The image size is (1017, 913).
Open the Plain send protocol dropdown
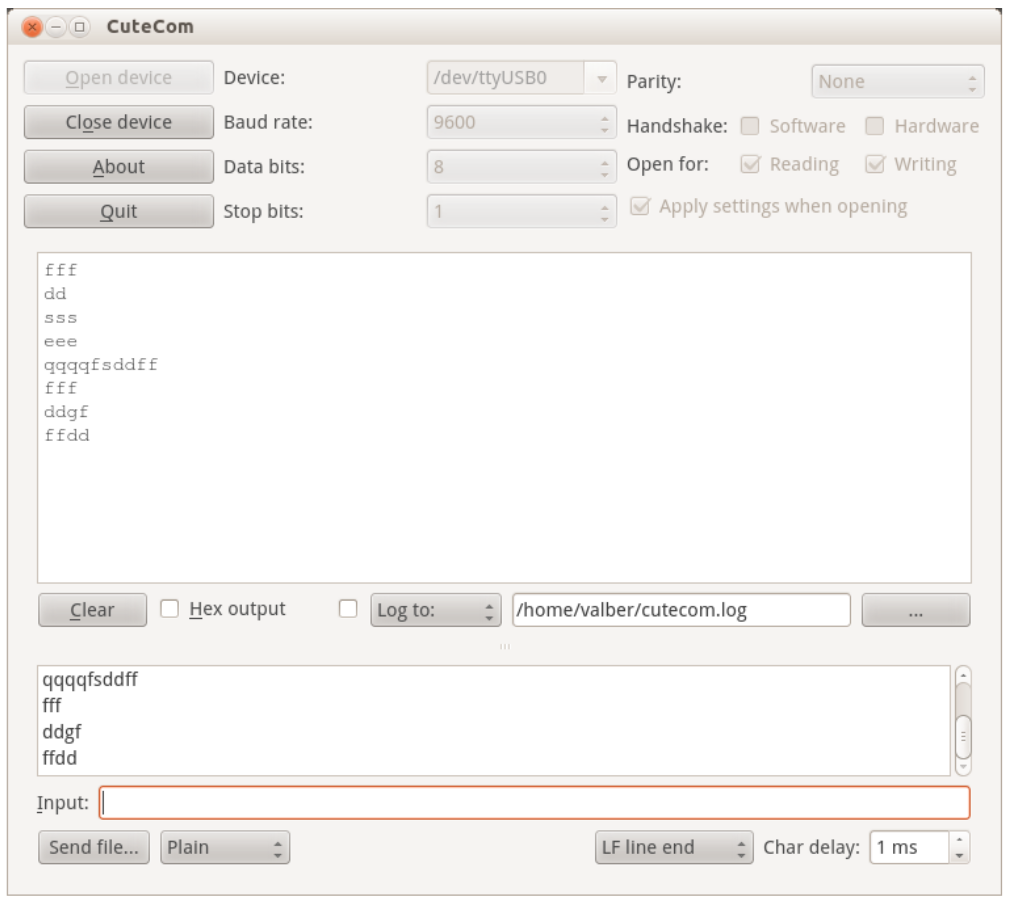pos(225,847)
